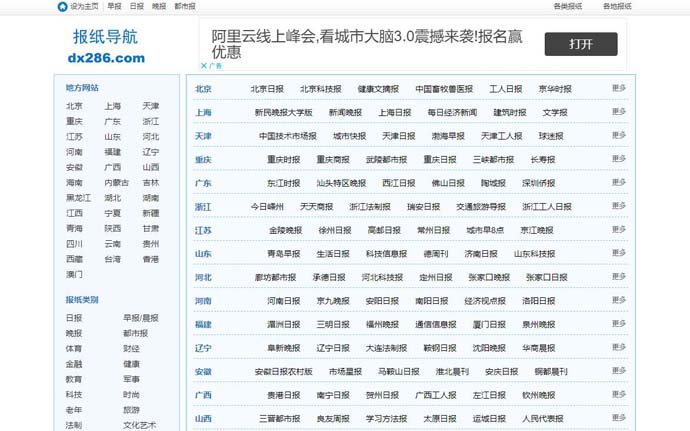Viewport: 690px width, 431px height.
Task: Click 更多 in the 广东 row
Action: pos(619,182)
